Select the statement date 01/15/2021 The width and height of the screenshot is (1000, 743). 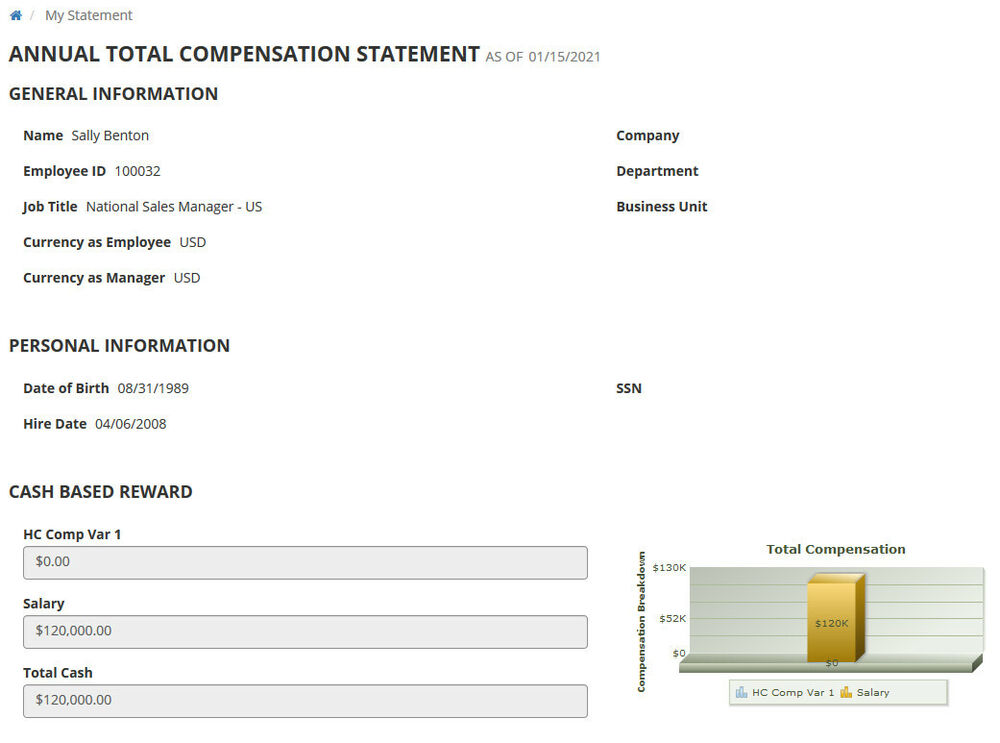(x=564, y=57)
